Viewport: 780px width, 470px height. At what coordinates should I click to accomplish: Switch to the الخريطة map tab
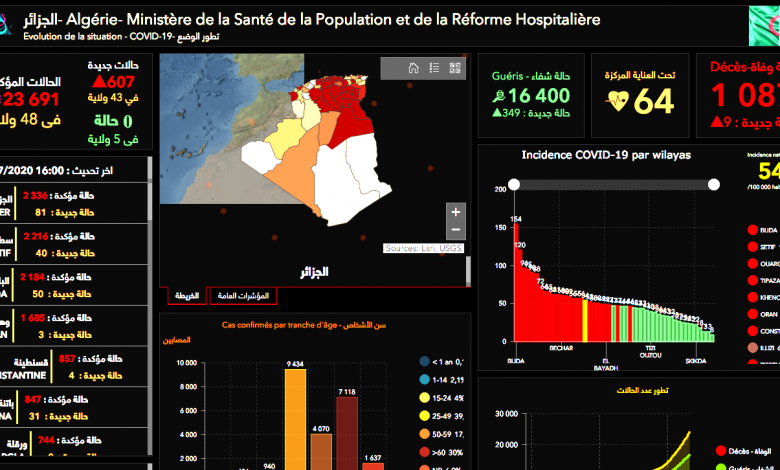click(x=187, y=295)
